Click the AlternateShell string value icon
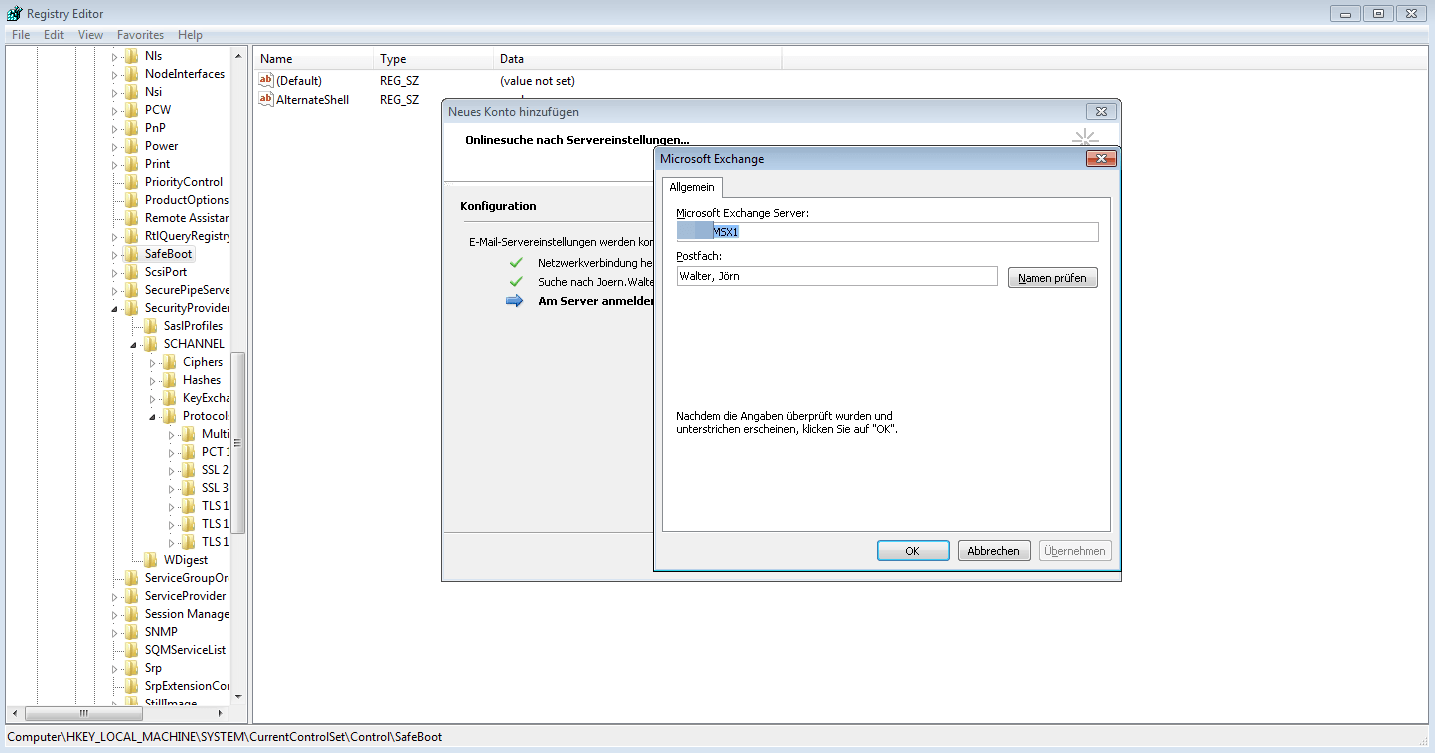 point(266,99)
